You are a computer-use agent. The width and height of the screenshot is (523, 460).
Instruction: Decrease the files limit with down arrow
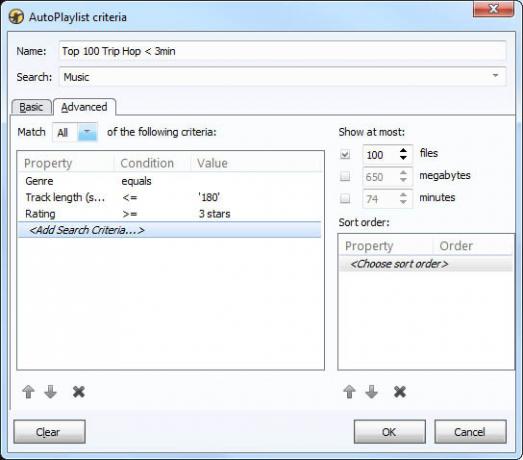pyautogui.click(x=403, y=158)
